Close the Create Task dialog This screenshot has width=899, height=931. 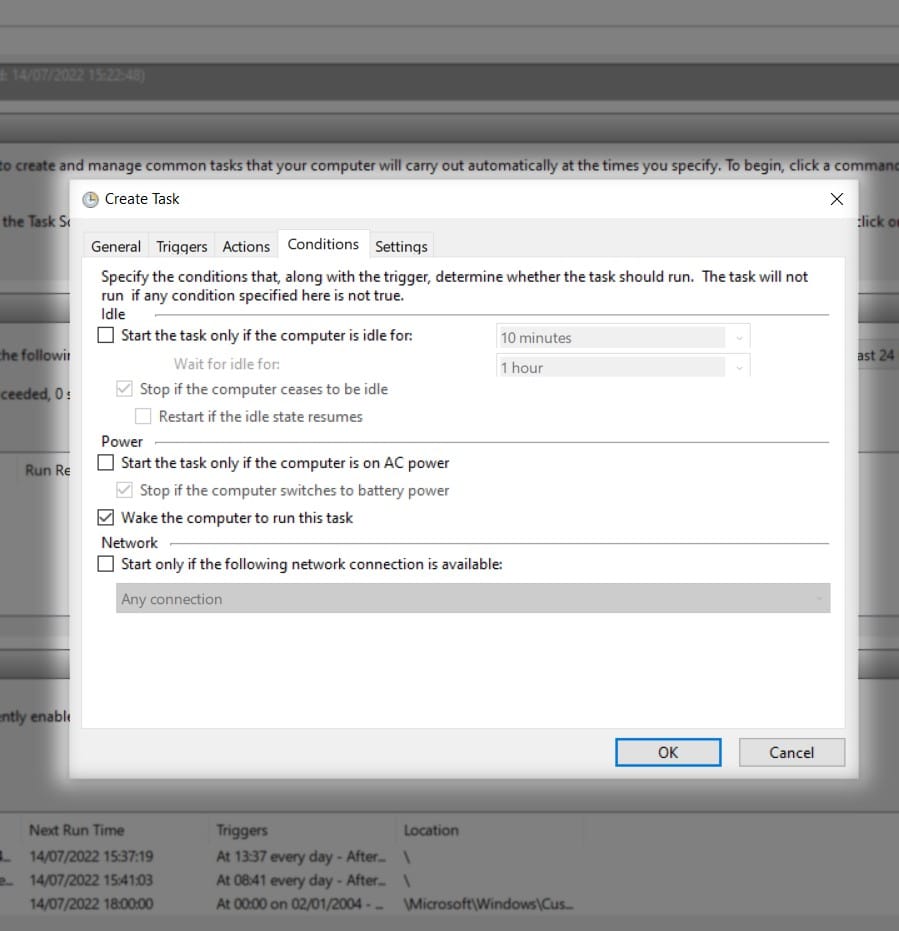837,199
